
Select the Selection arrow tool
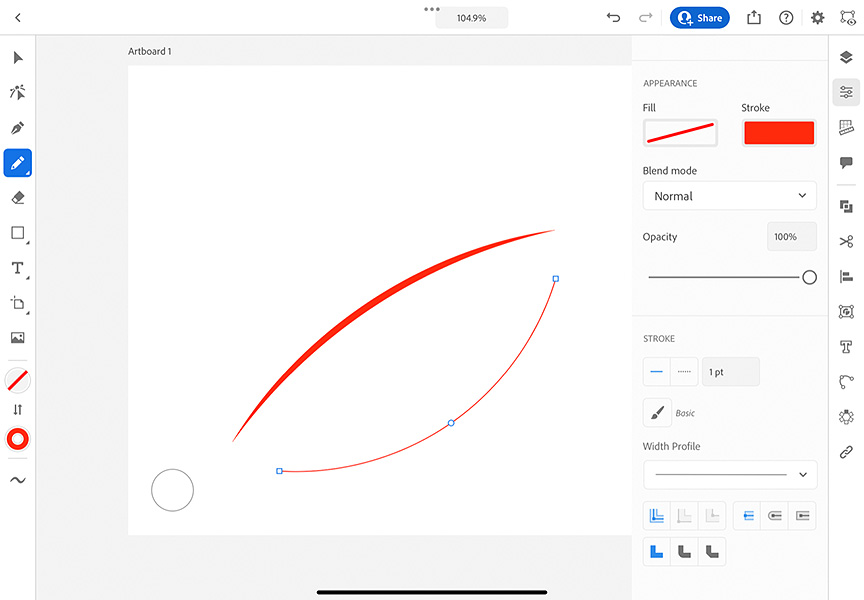[17, 58]
